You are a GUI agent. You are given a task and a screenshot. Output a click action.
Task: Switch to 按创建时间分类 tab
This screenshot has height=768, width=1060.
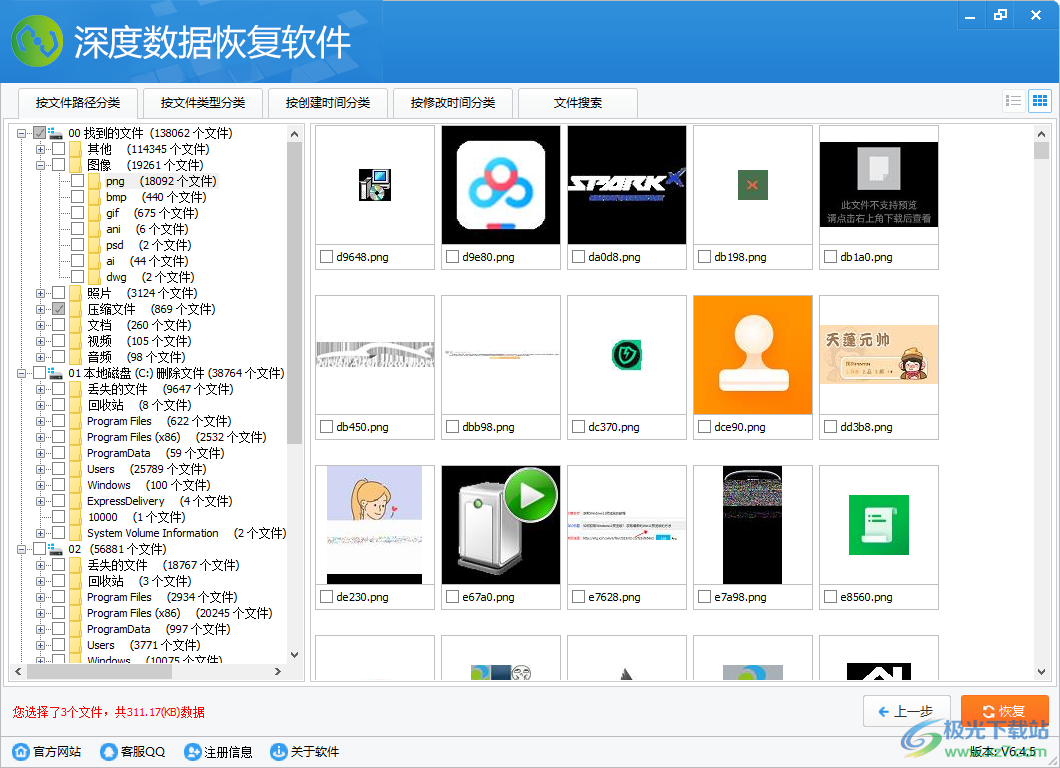tap(328, 103)
